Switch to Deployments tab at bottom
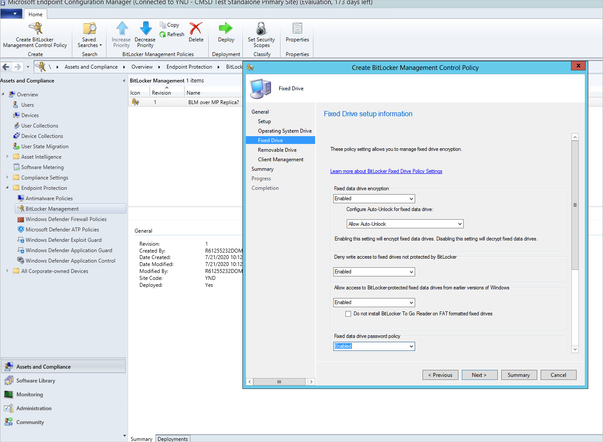Screen dimensions: 603x442 (x=173, y=439)
